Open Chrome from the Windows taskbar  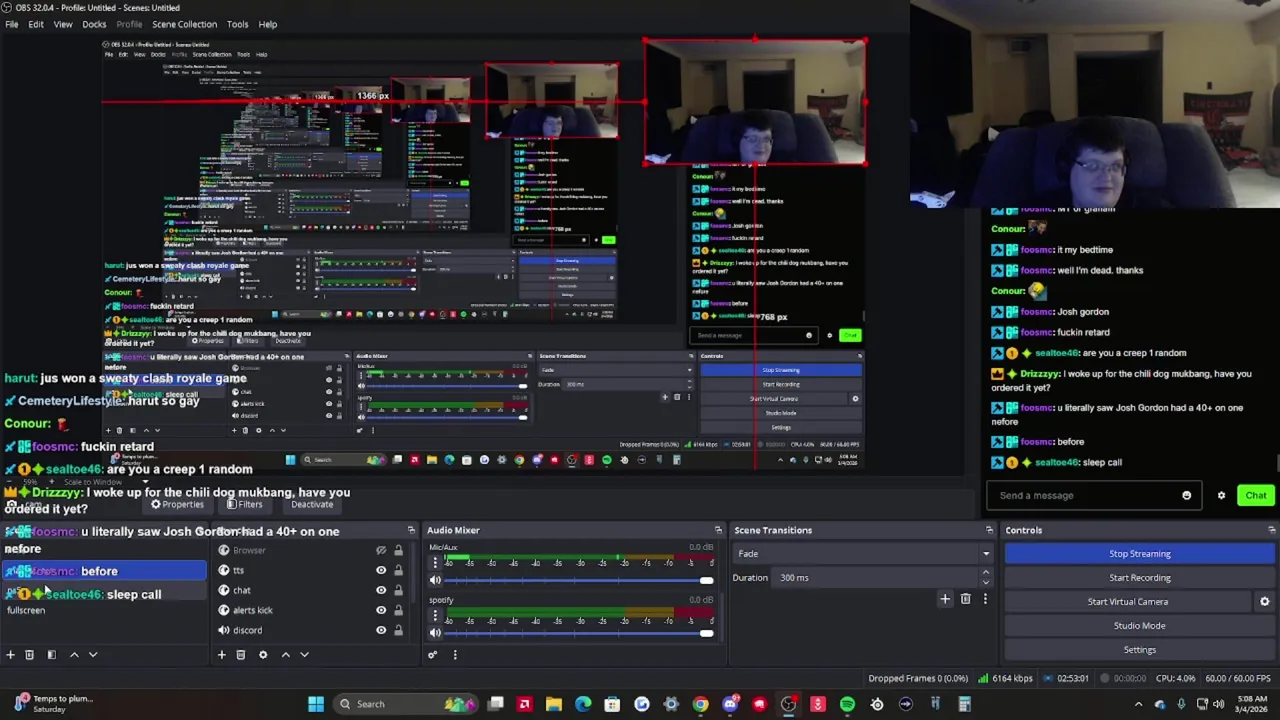700,704
